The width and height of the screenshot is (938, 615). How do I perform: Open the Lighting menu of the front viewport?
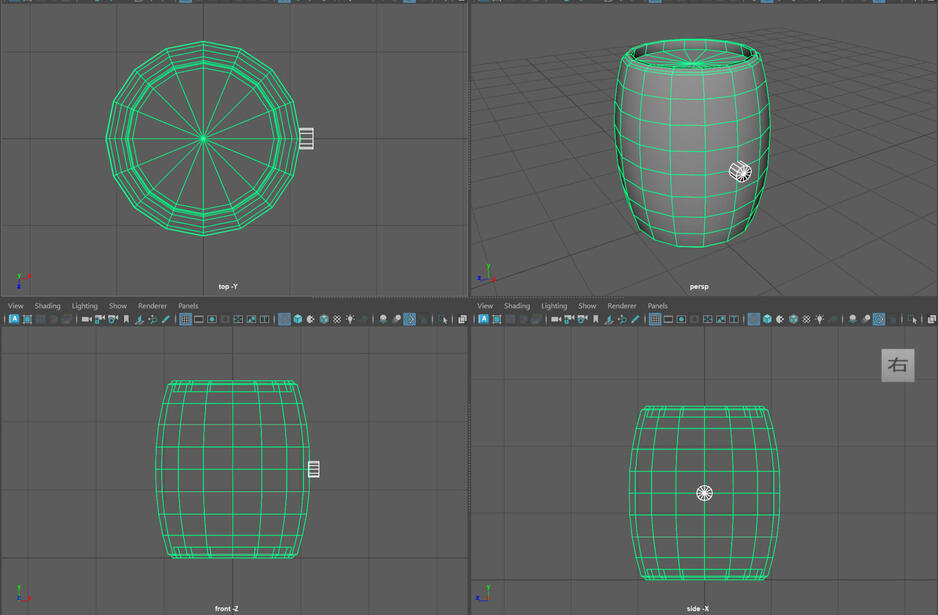coord(84,306)
